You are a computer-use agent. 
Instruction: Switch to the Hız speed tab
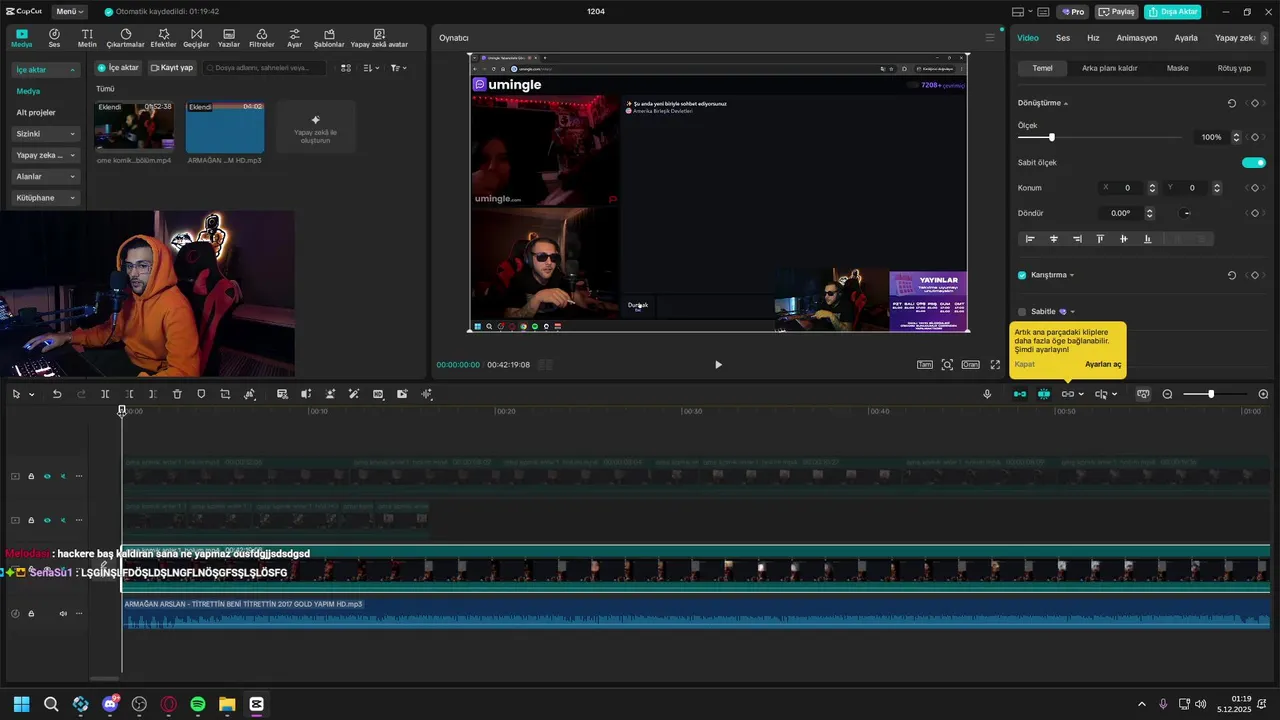(x=1093, y=38)
